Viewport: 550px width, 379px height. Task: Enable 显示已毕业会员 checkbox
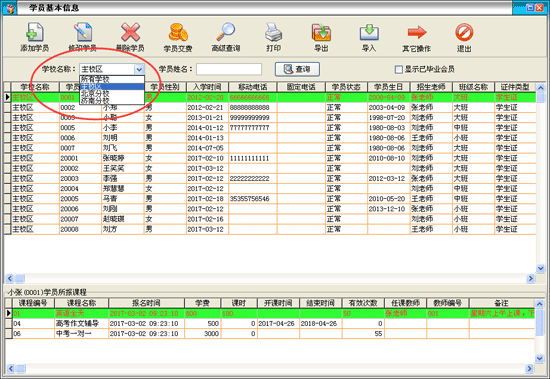pyautogui.click(x=398, y=69)
